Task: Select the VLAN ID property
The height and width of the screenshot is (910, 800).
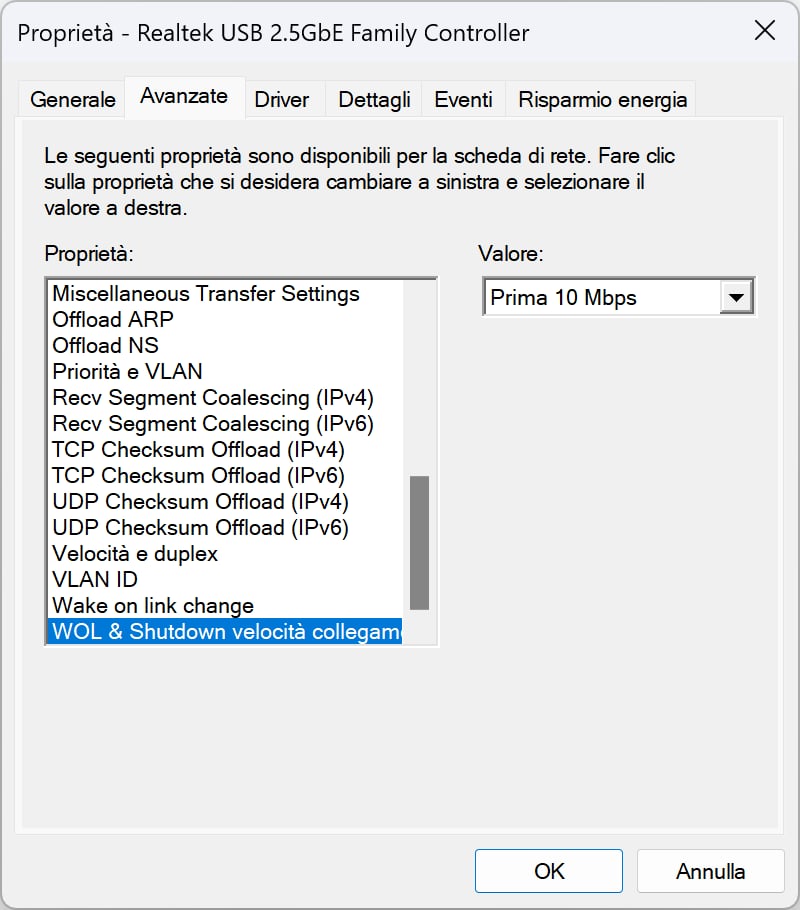Action: click(x=225, y=579)
